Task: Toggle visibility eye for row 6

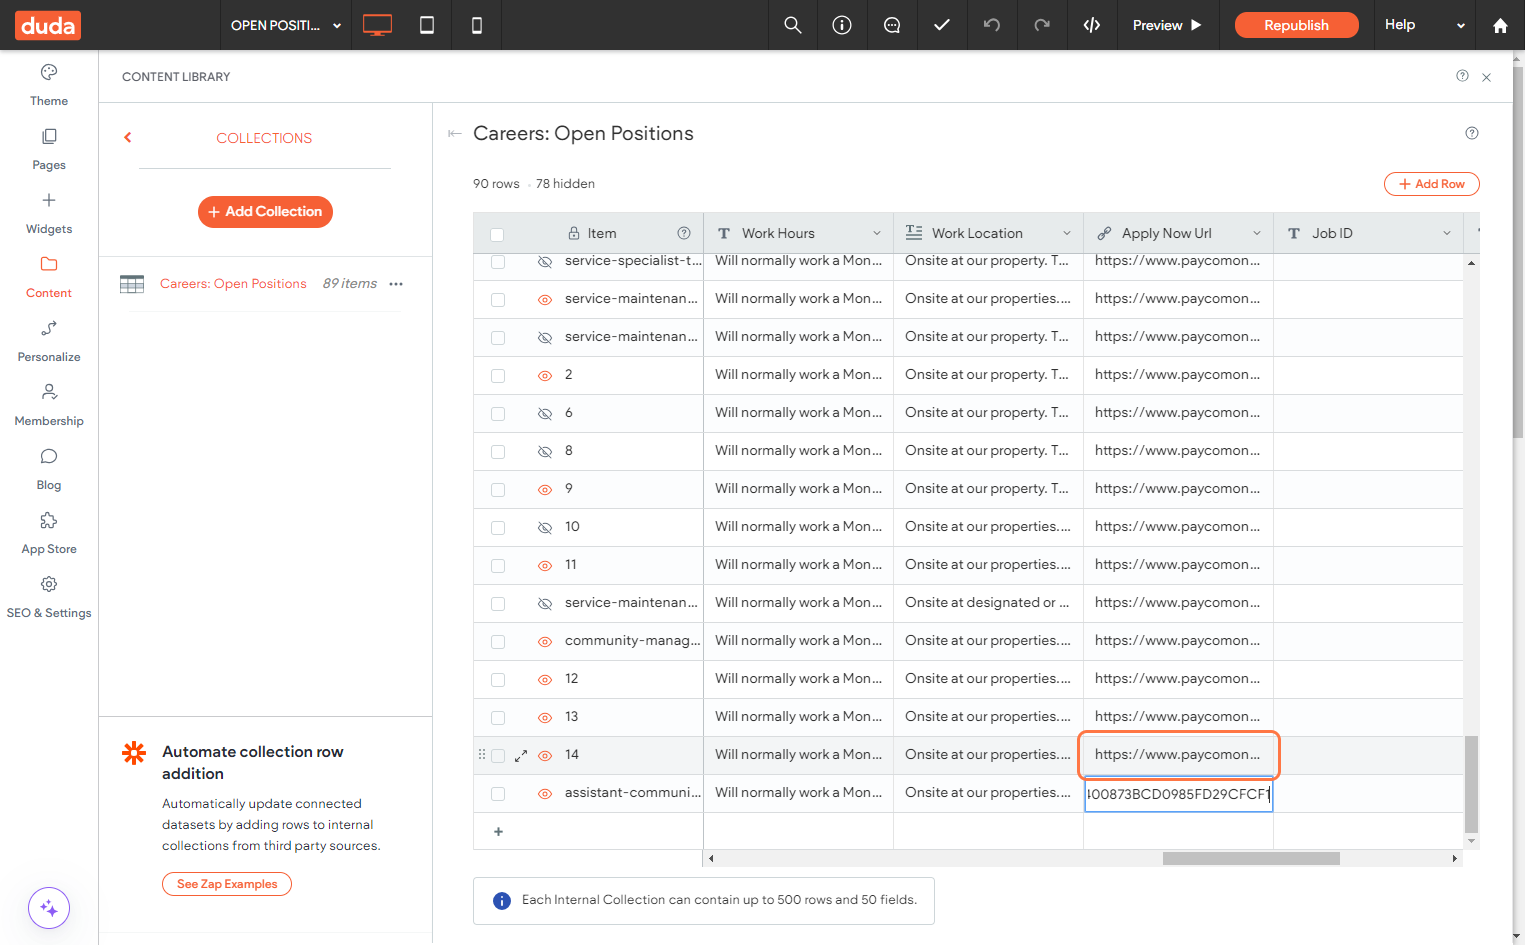Action: pyautogui.click(x=545, y=413)
